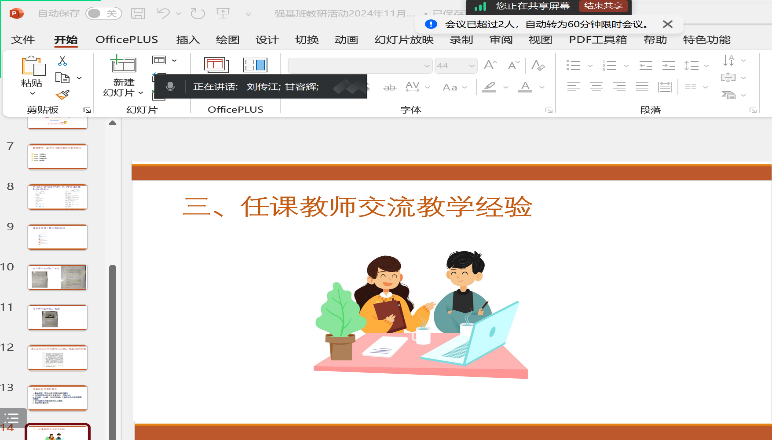Click the Paste clipboard icon

point(32,67)
